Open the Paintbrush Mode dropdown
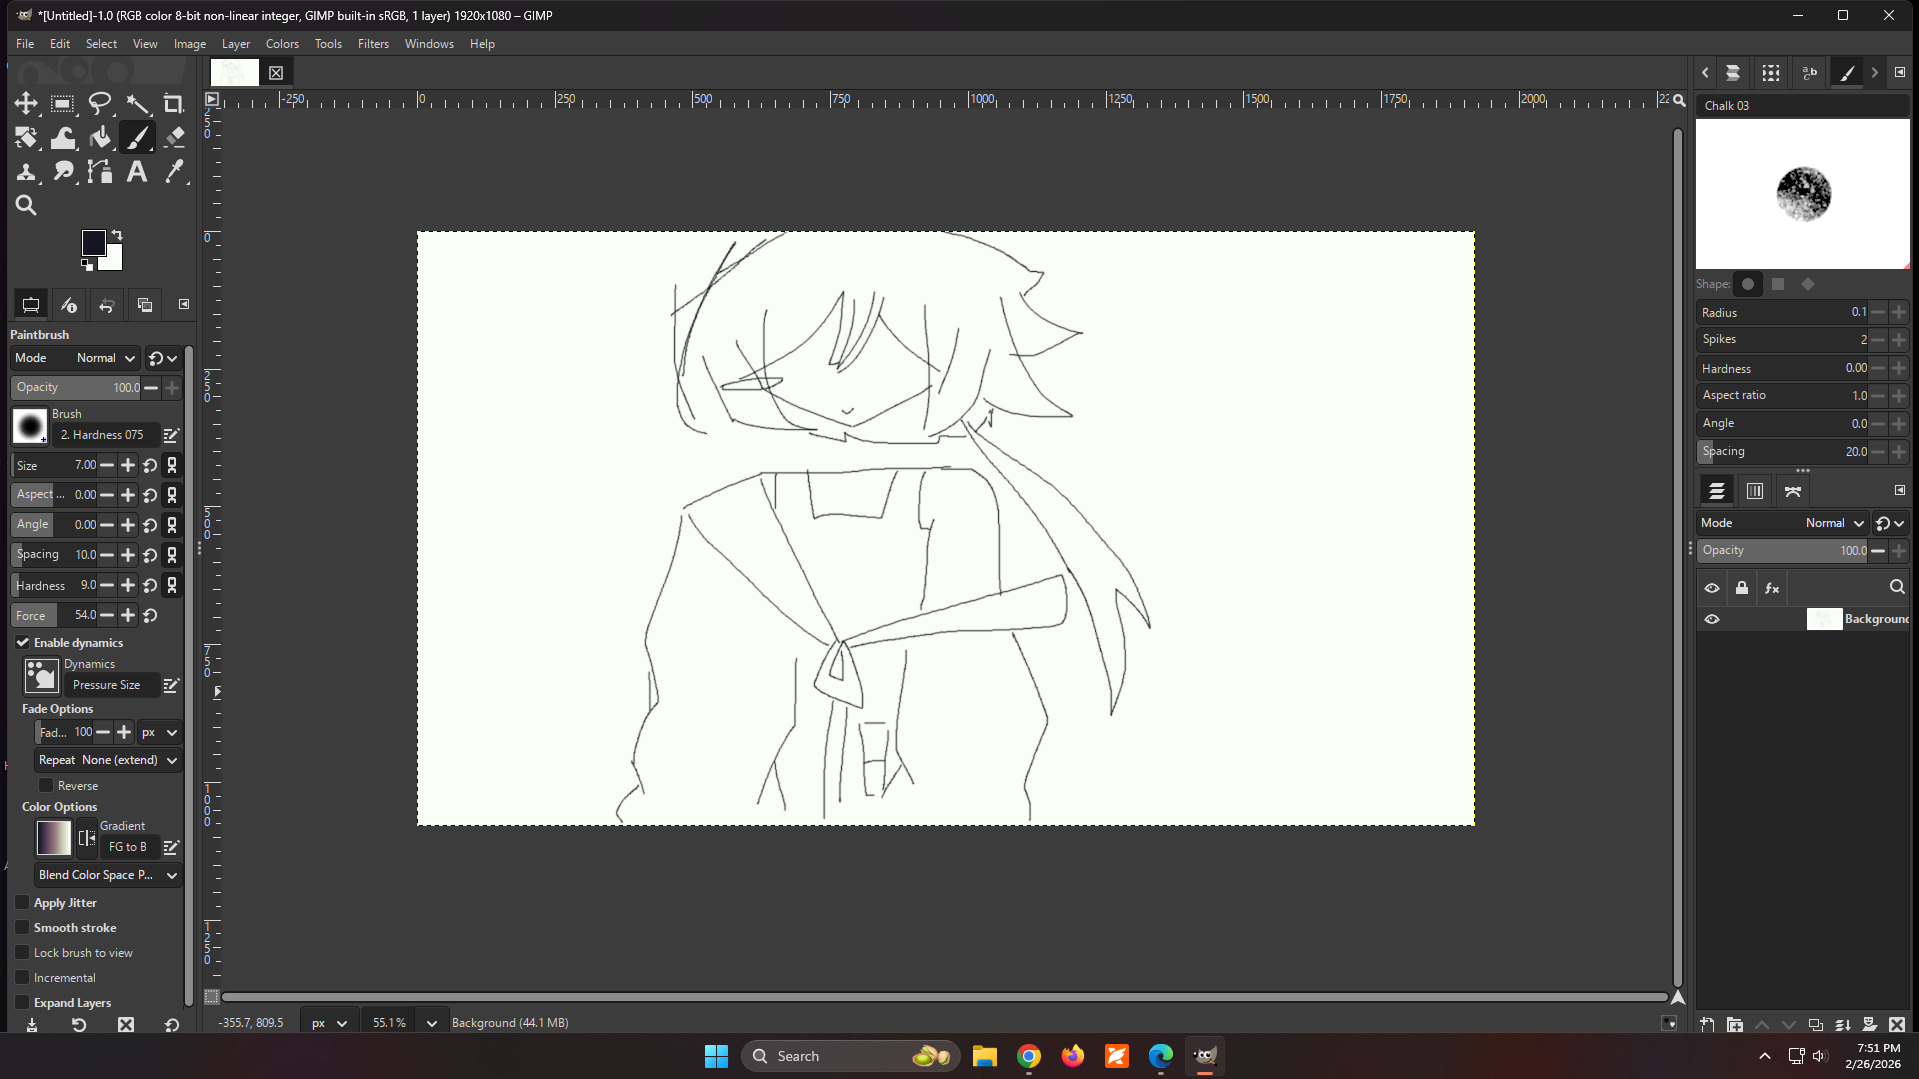Image resolution: width=1919 pixels, height=1079 pixels. [105, 358]
